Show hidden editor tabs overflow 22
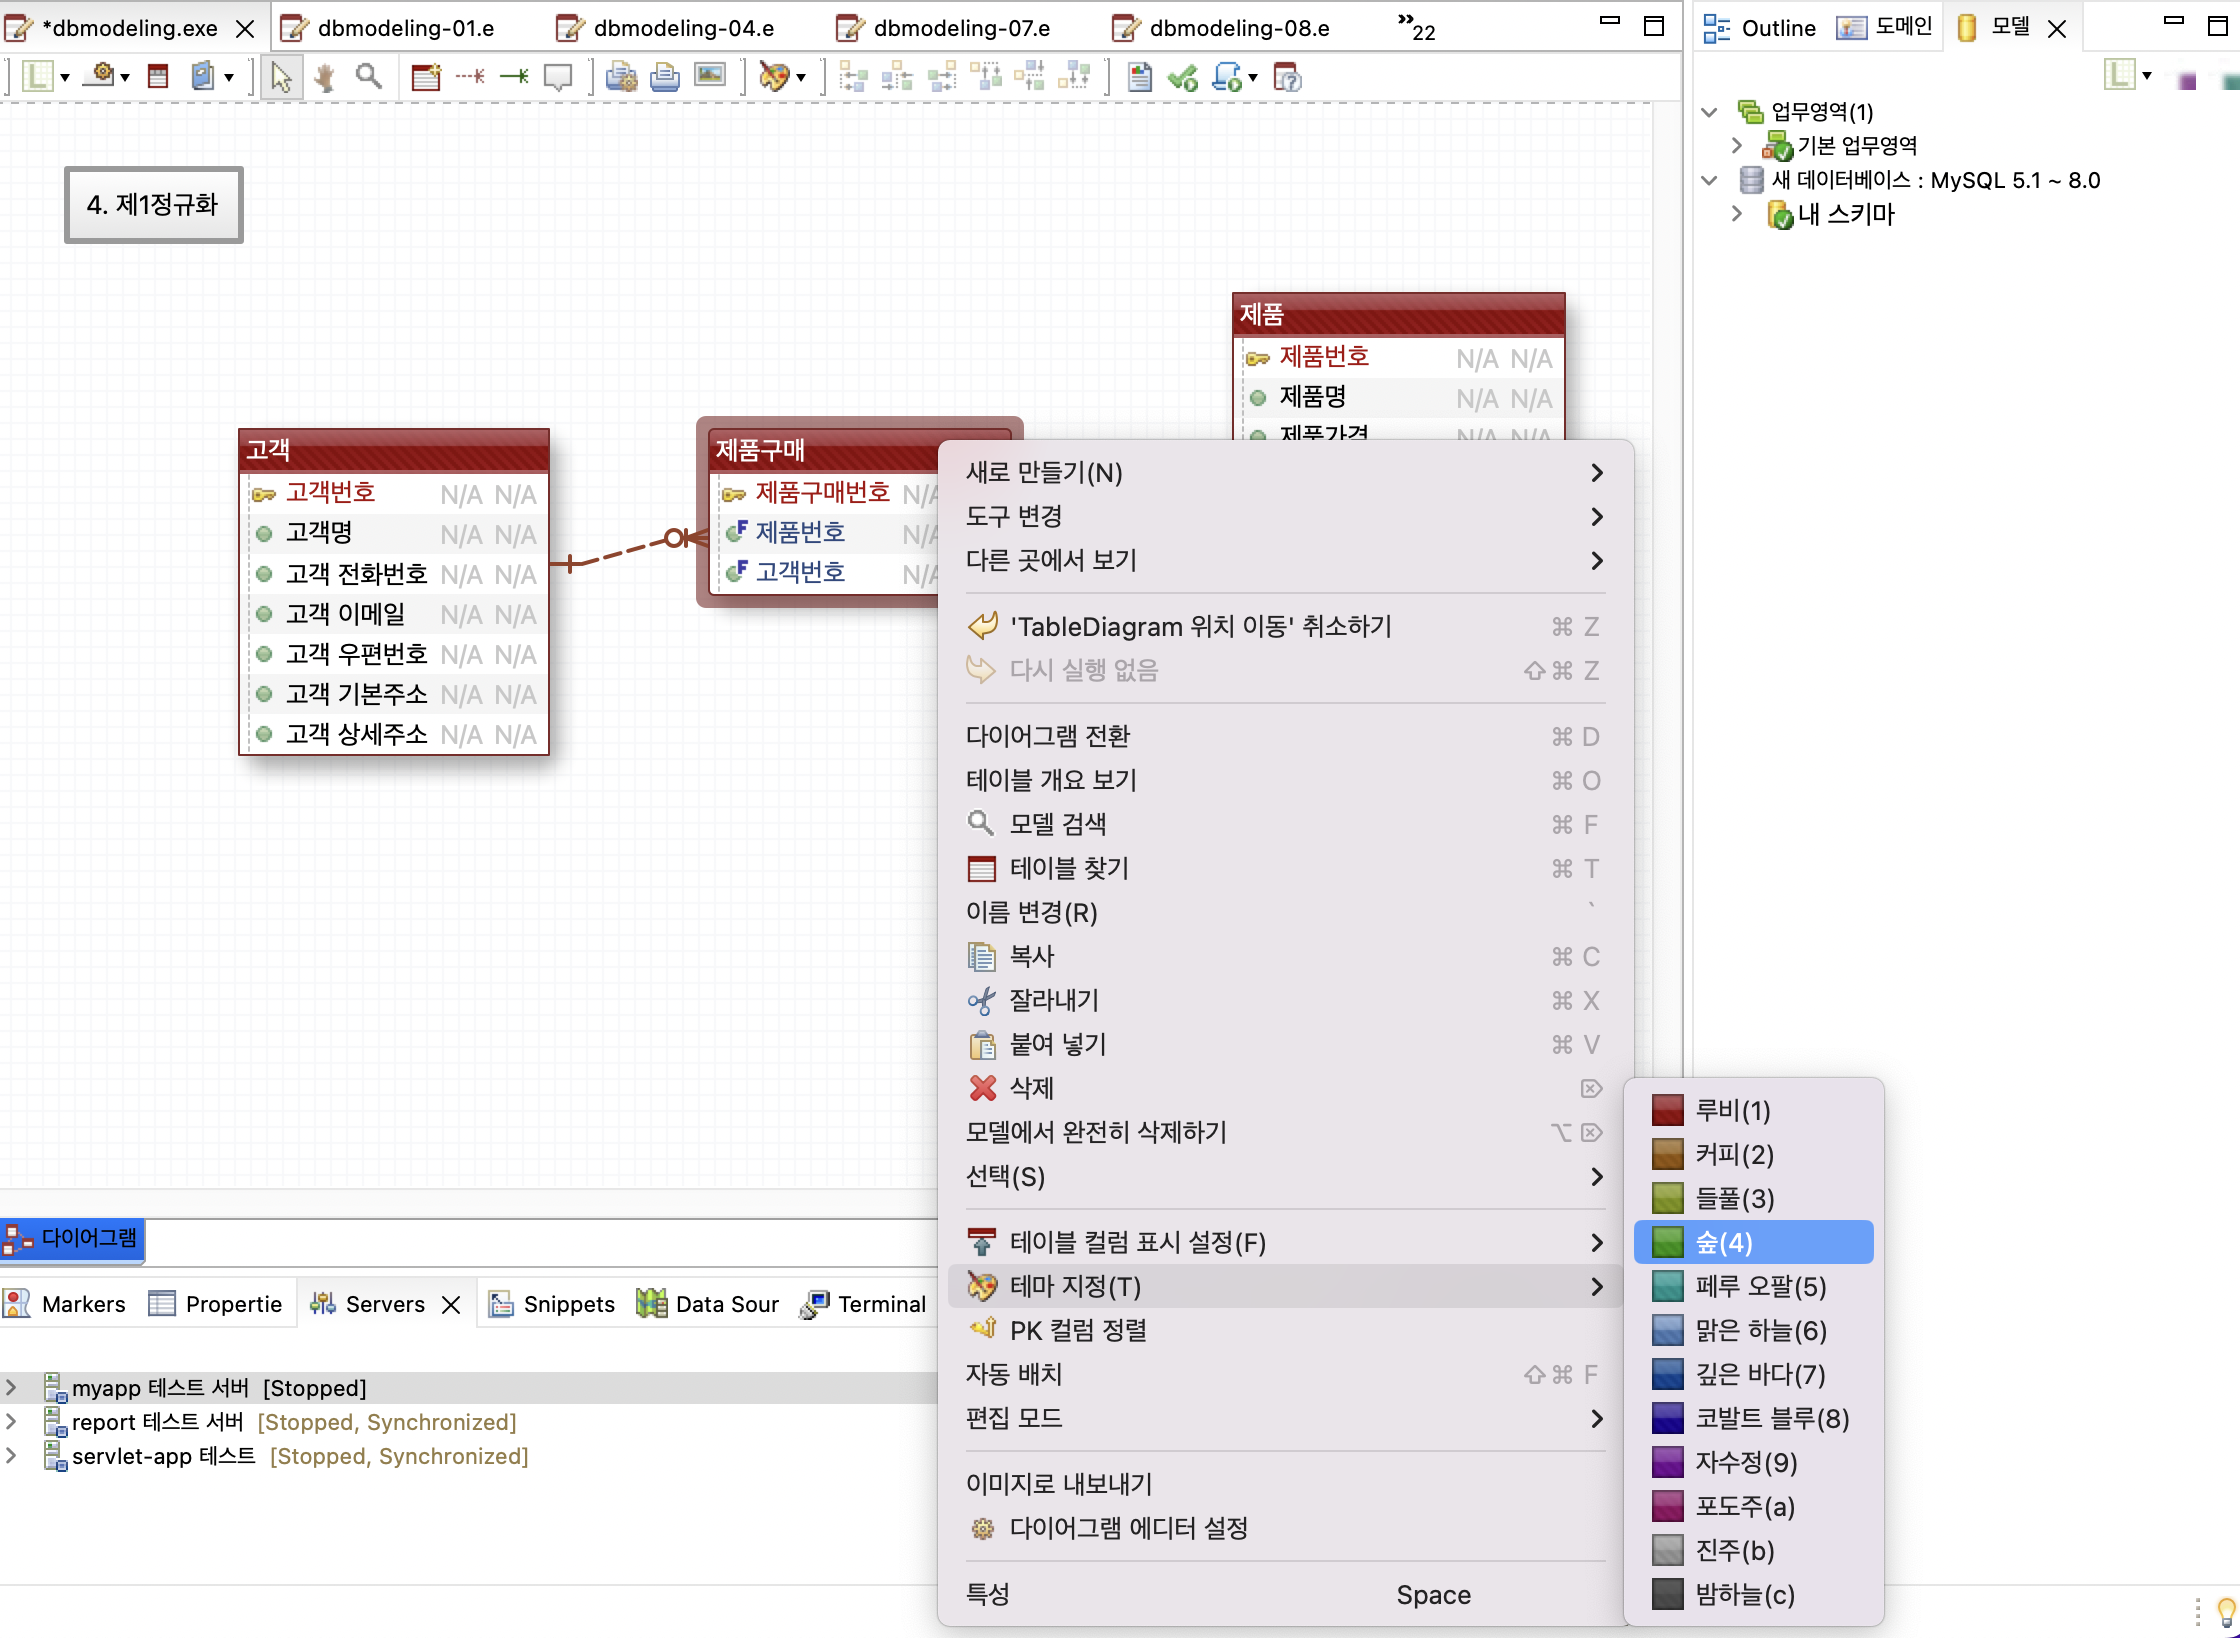This screenshot has height=1638, width=2240. click(x=1416, y=26)
